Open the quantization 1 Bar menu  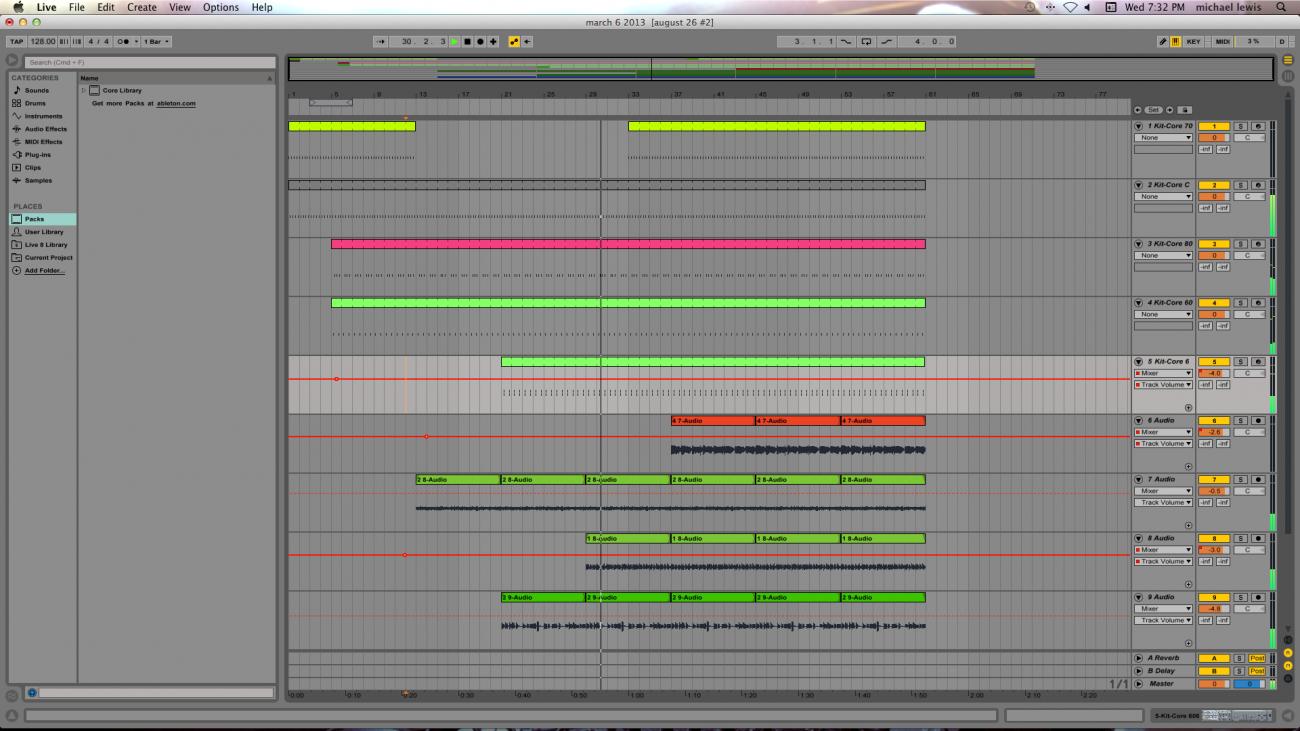157,42
